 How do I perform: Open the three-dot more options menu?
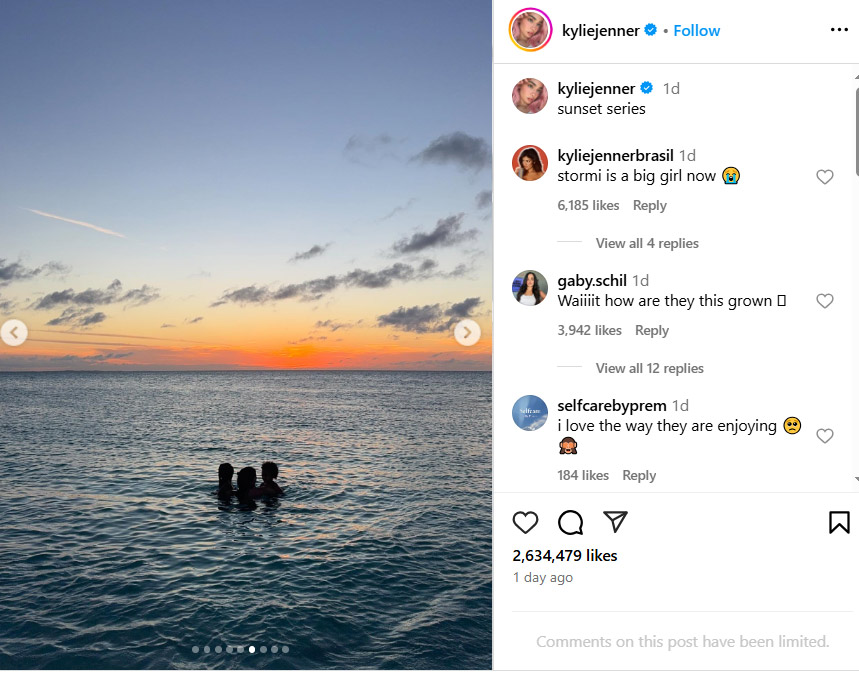point(839,30)
